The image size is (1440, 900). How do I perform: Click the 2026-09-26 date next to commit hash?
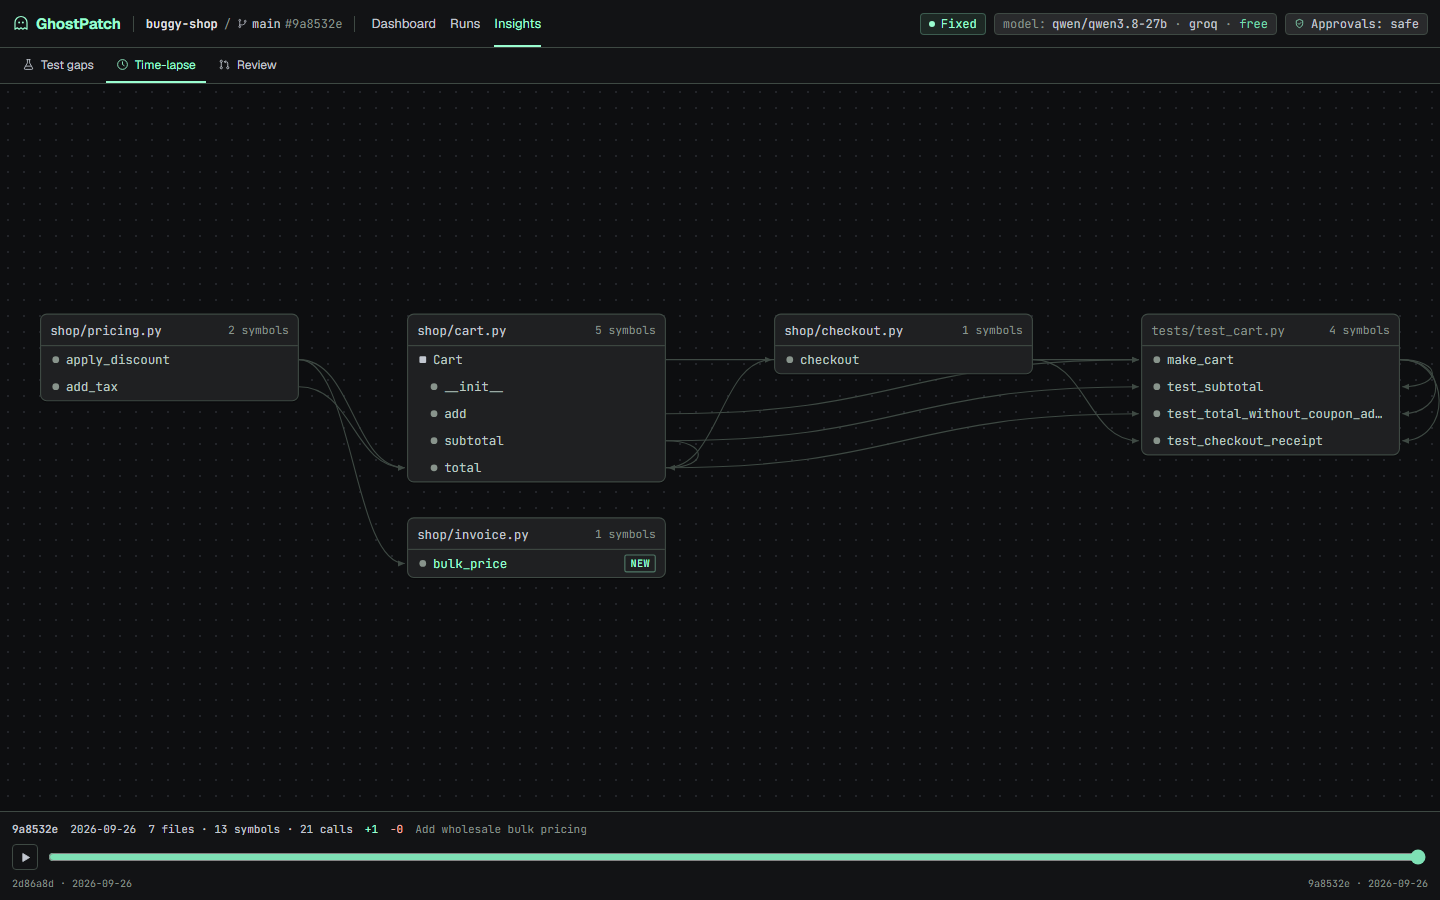[x=103, y=830]
